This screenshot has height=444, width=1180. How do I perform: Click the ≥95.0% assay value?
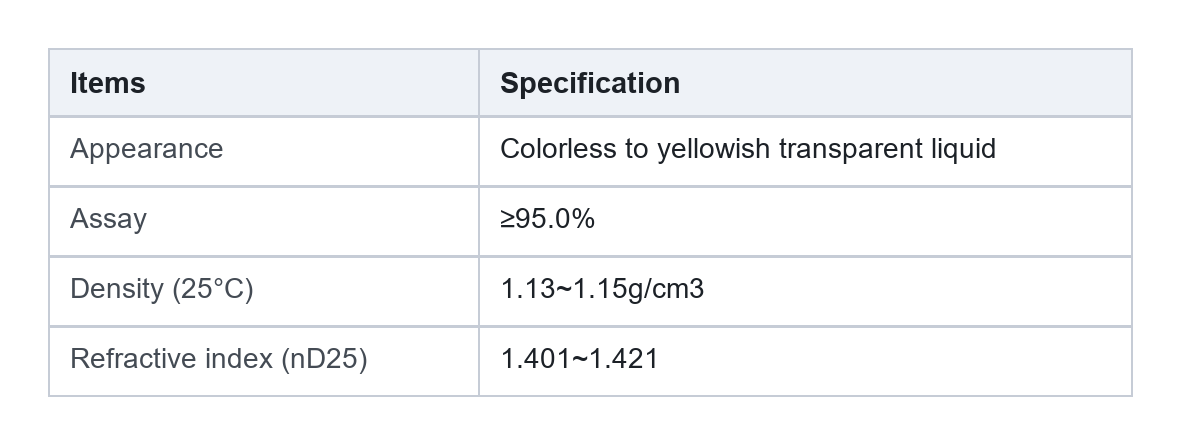[x=548, y=219]
